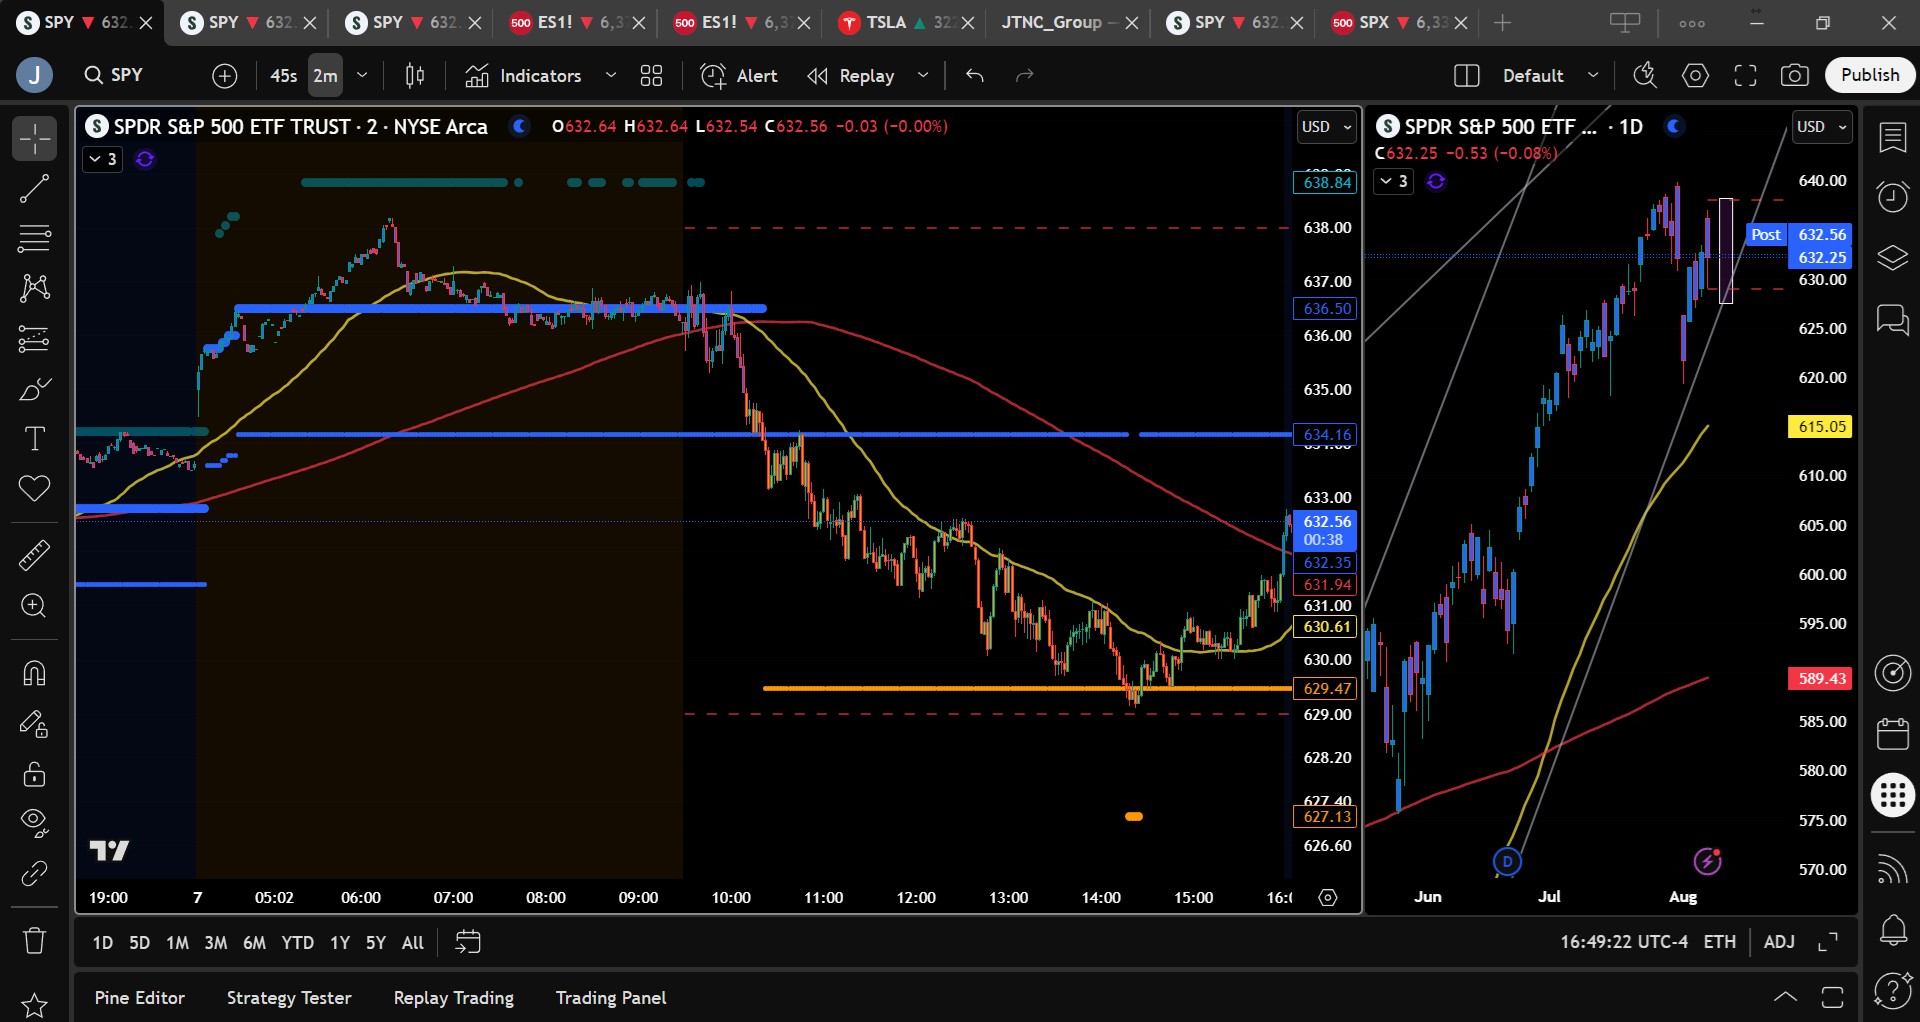Open the alerts clock panel
This screenshot has height=1022, width=1920.
coord(1893,197)
